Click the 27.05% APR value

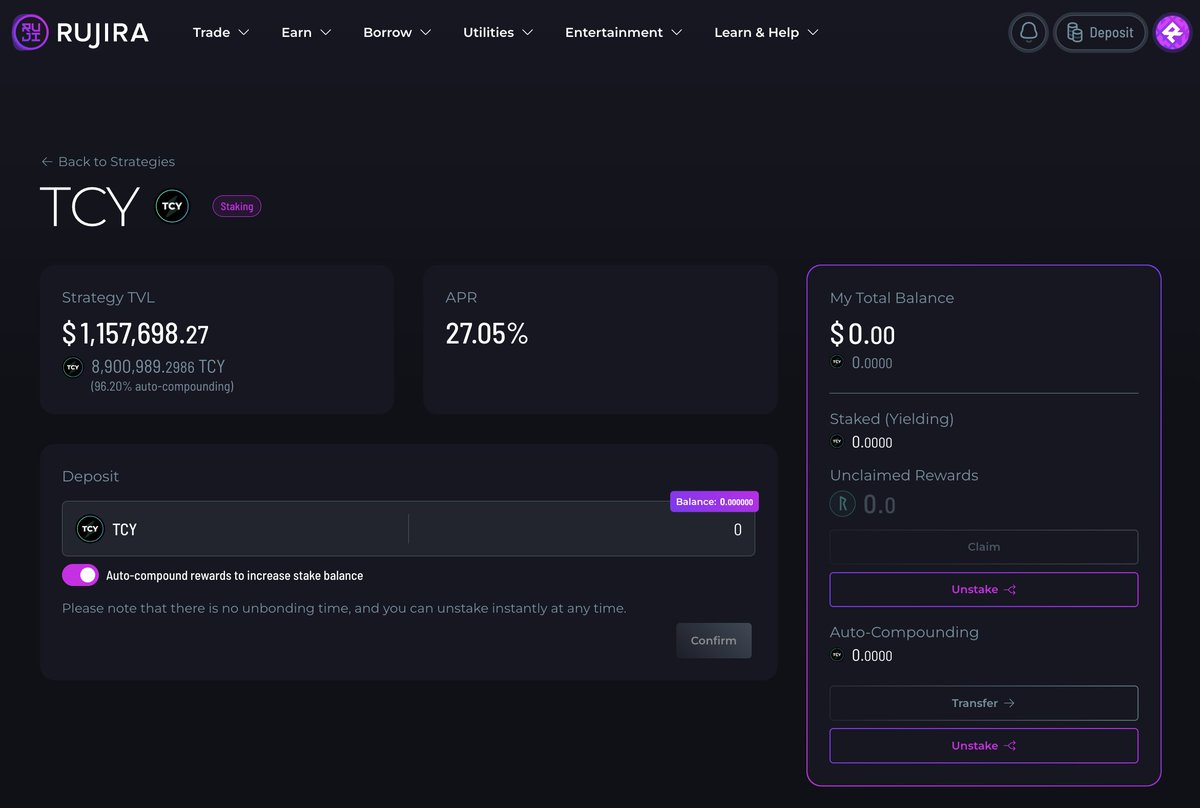[487, 334]
